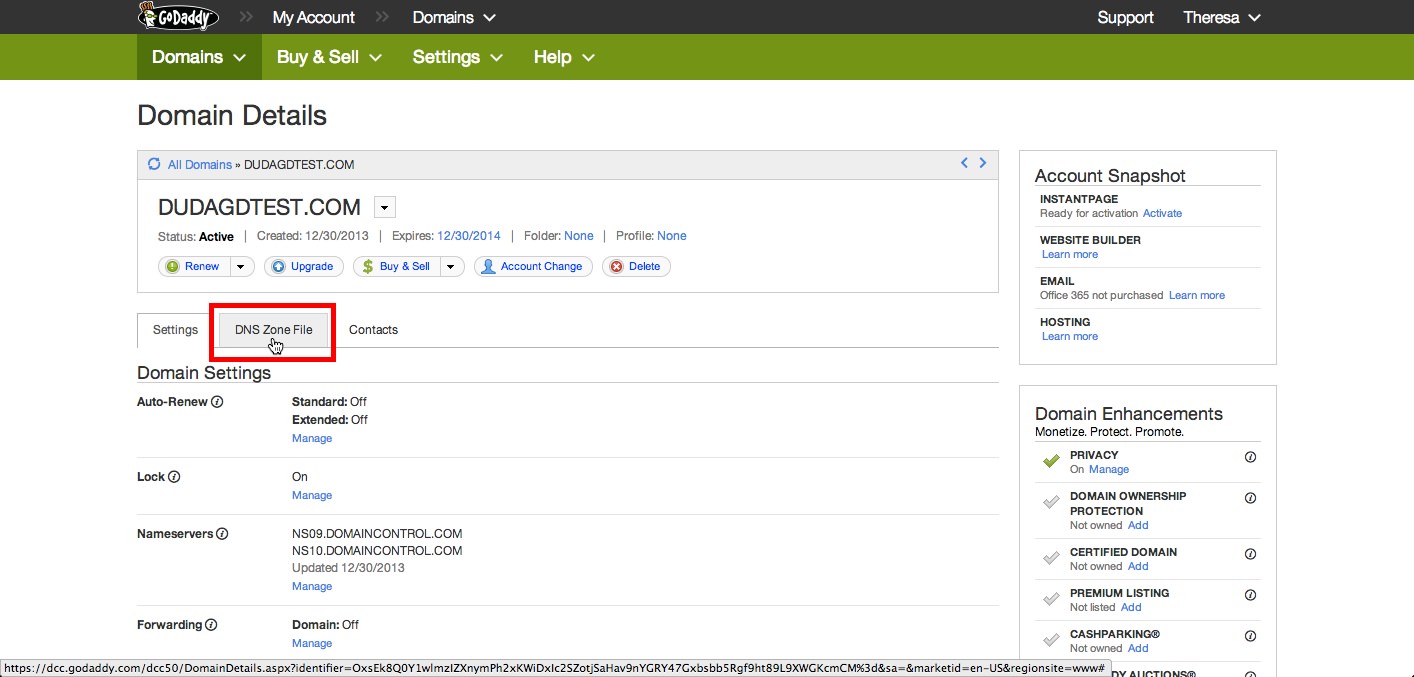This screenshot has height=677, width=1414.
Task: Click Manage under Nameservers
Action: click(x=312, y=586)
